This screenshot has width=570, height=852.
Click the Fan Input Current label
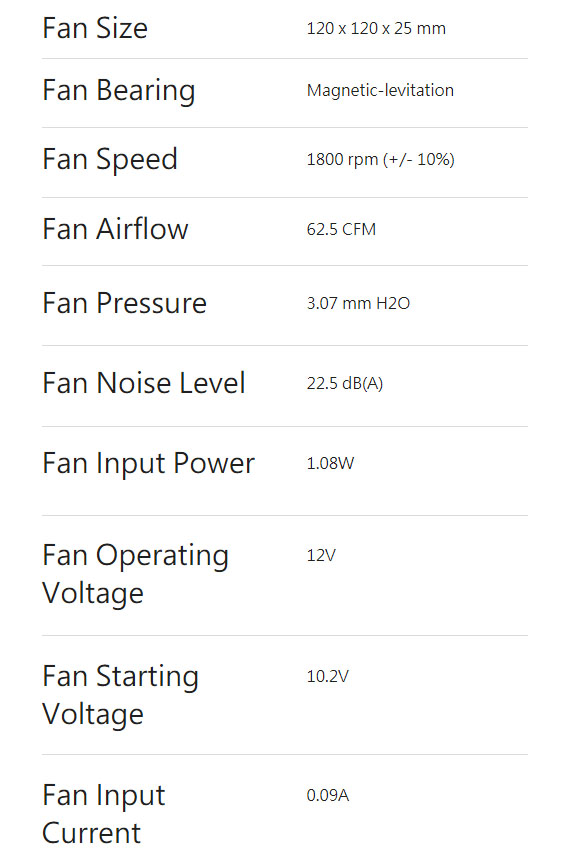tap(104, 814)
